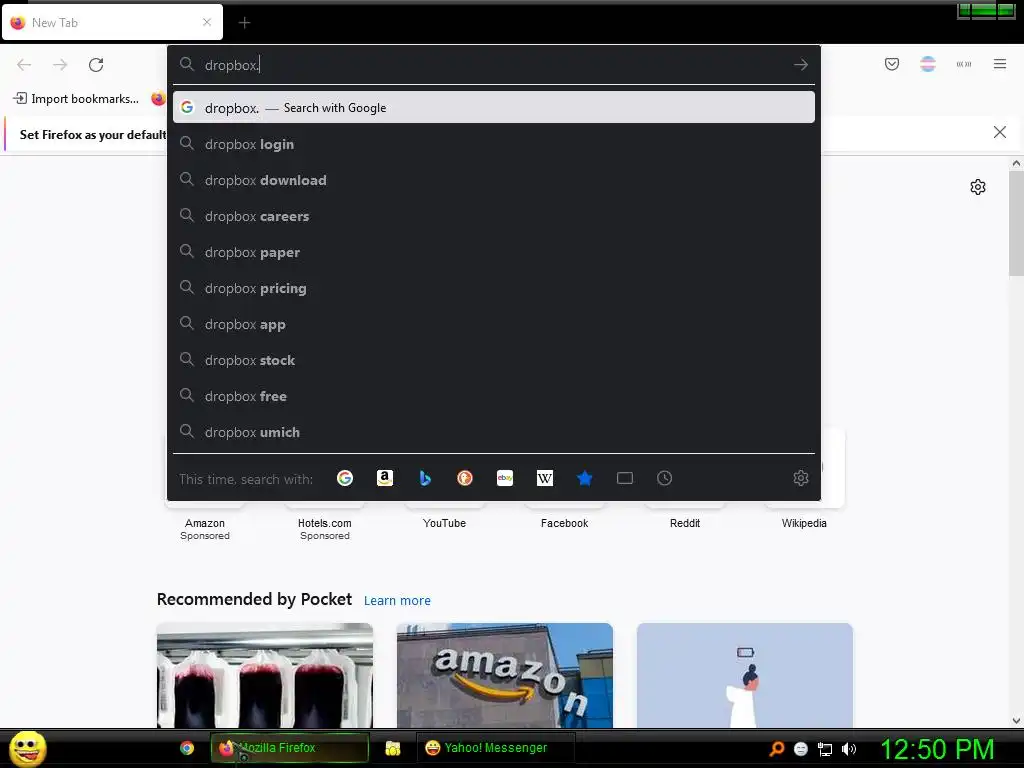
Task: Open the Firefox account avatar
Action: pyautogui.click(x=928, y=64)
